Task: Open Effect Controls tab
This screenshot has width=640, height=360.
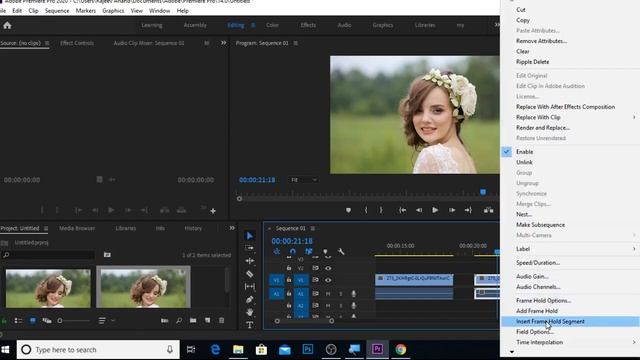Action: [x=77, y=43]
